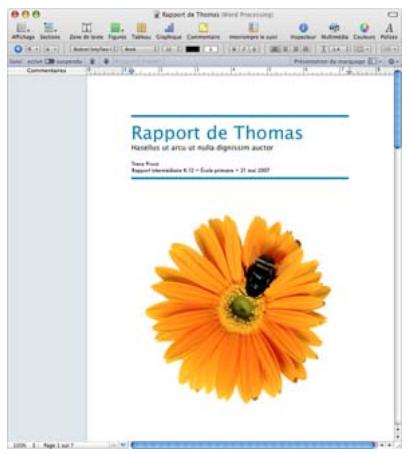Open the line spacing value dropdown
The width and height of the screenshot is (407, 454).
coord(340,49)
